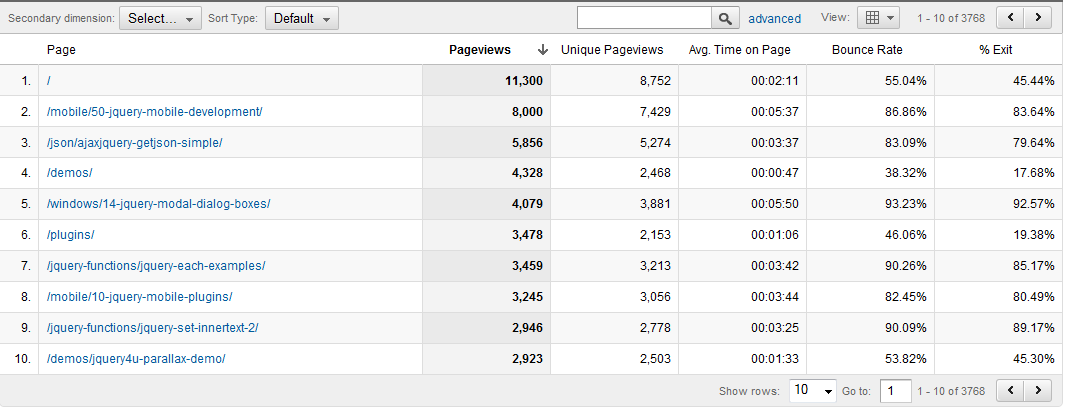Focus the table search text box
1066x413 pixels.
click(x=643, y=18)
